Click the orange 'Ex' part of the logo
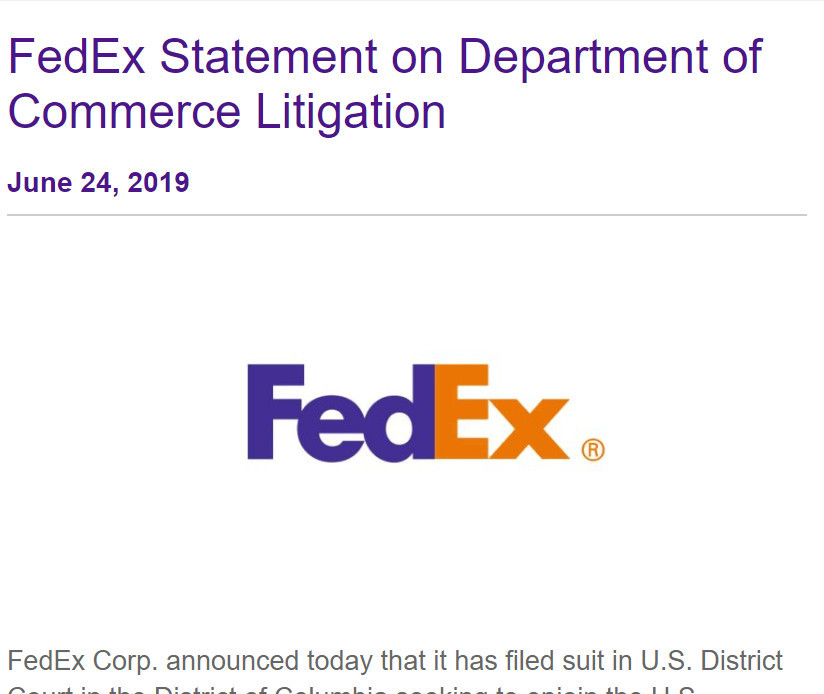824x694 pixels. click(500, 414)
